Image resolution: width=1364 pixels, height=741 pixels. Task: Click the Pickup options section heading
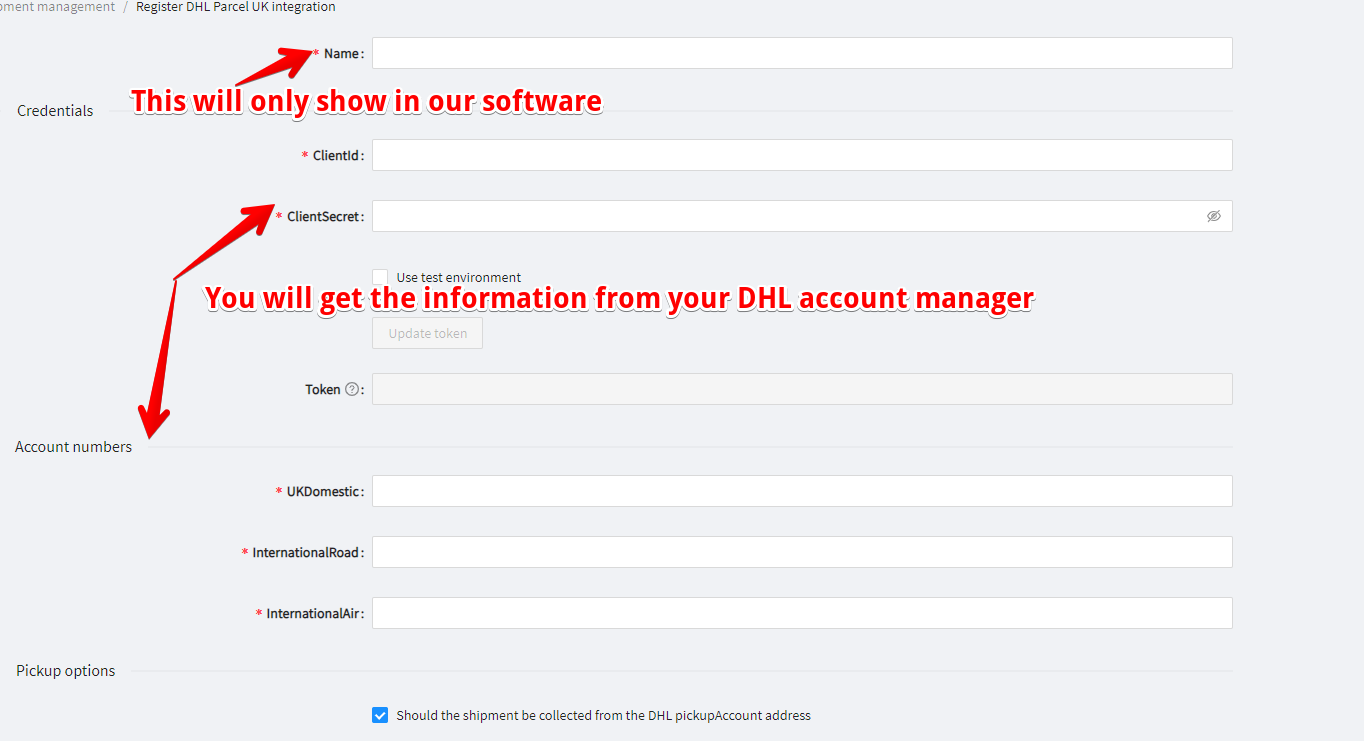(x=66, y=671)
